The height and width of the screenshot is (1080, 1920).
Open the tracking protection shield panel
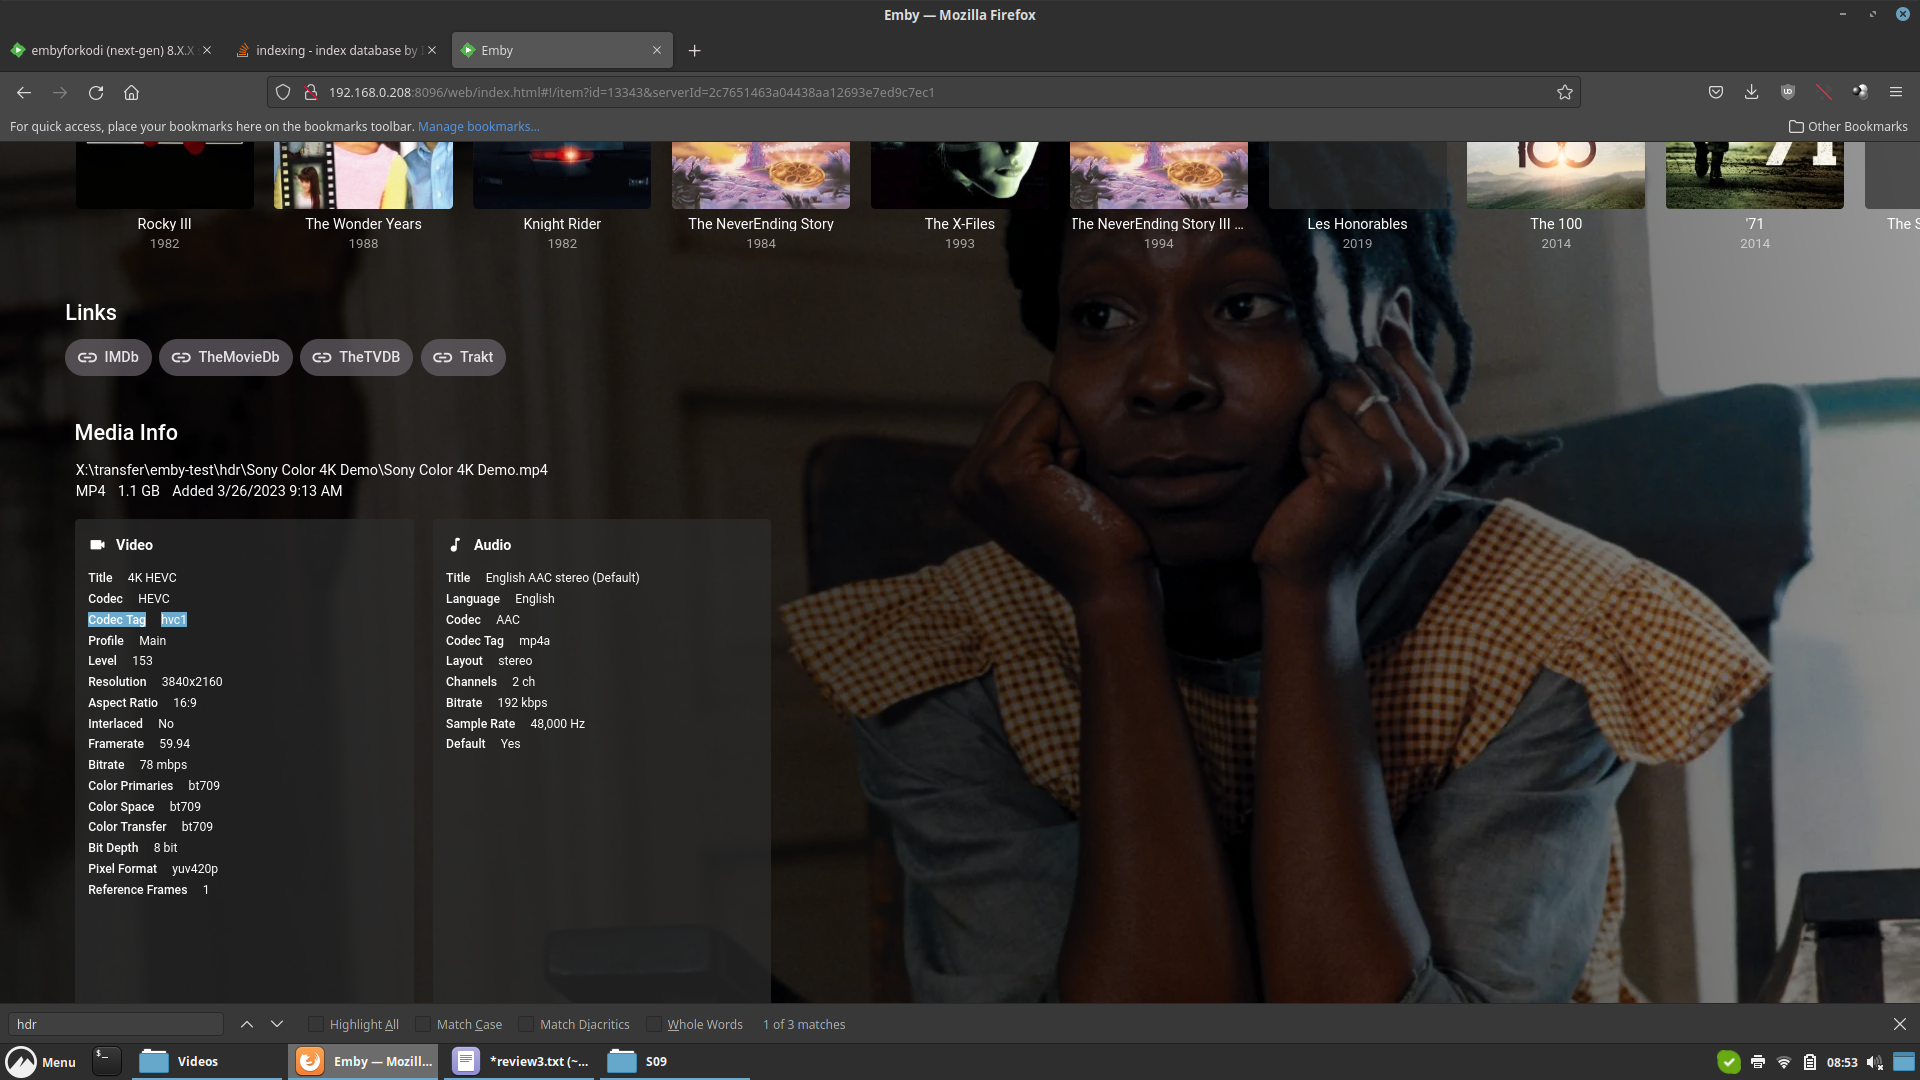[x=283, y=92]
